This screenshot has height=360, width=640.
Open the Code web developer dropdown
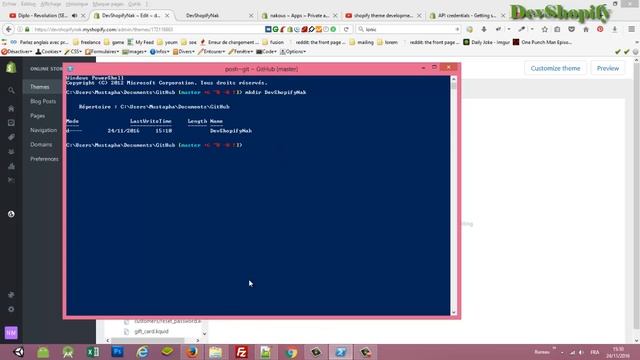pyautogui.click(x=267, y=52)
